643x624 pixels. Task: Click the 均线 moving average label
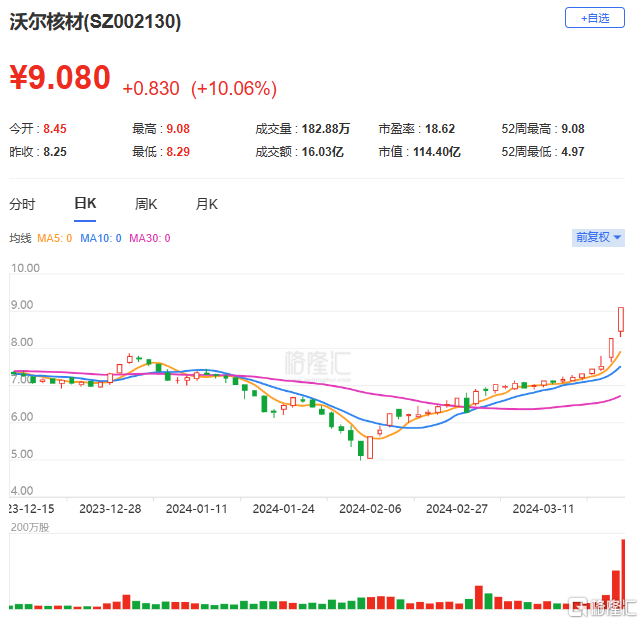[x=21, y=238]
